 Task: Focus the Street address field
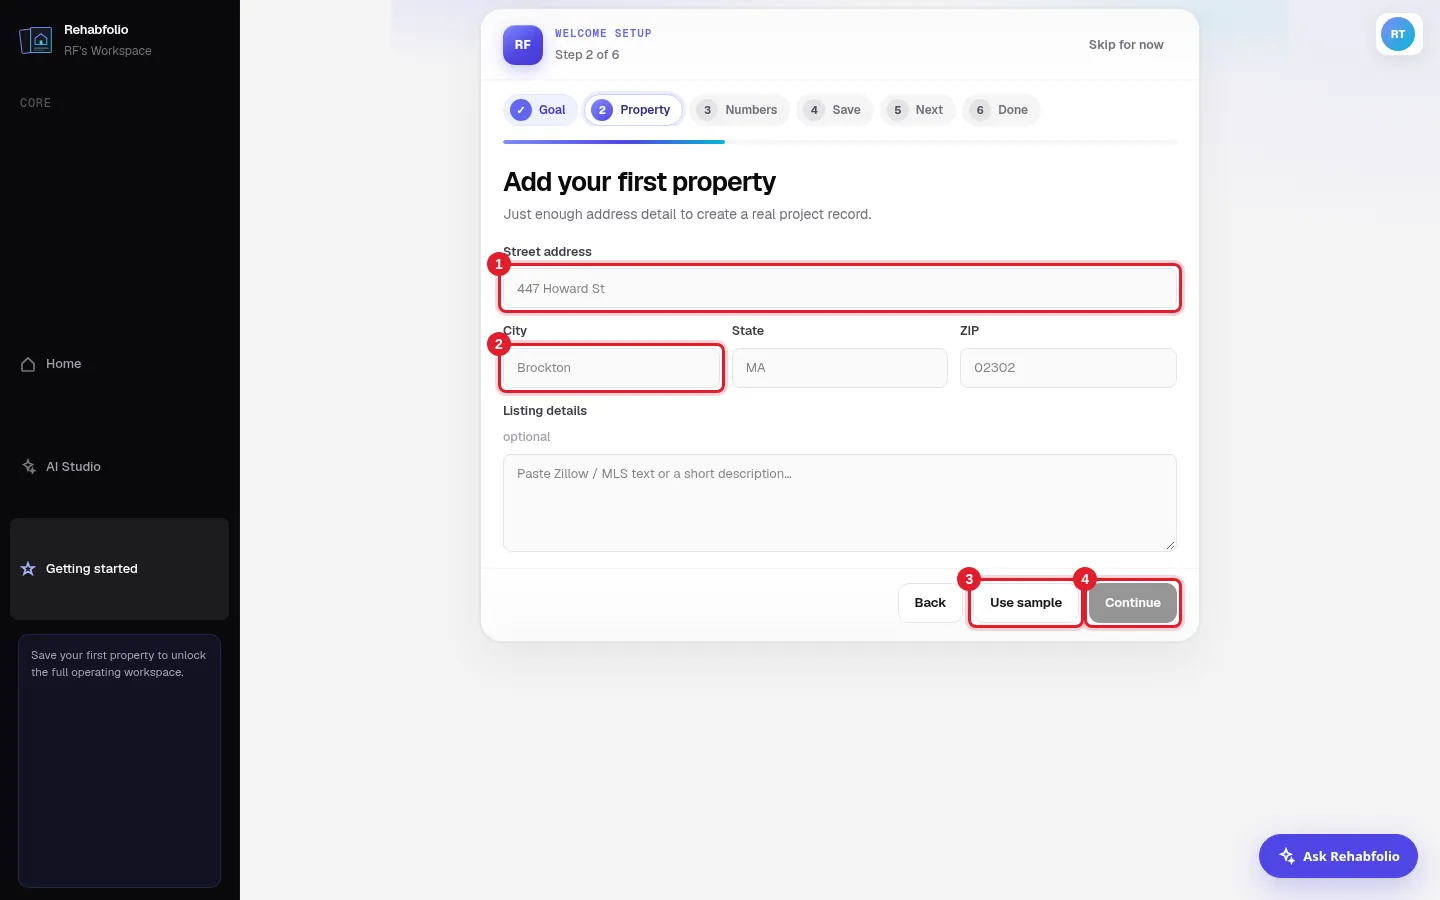(x=840, y=289)
